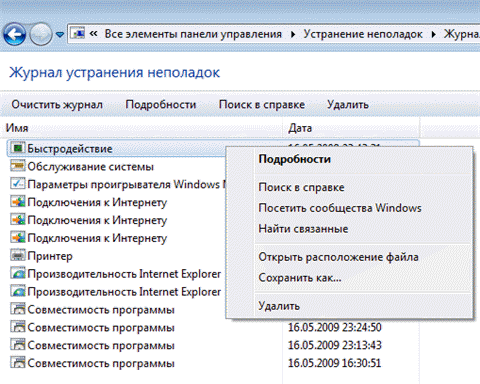Open breadcrumb Все элементы панели управления
Screen dimensions: 480x384
193,34
